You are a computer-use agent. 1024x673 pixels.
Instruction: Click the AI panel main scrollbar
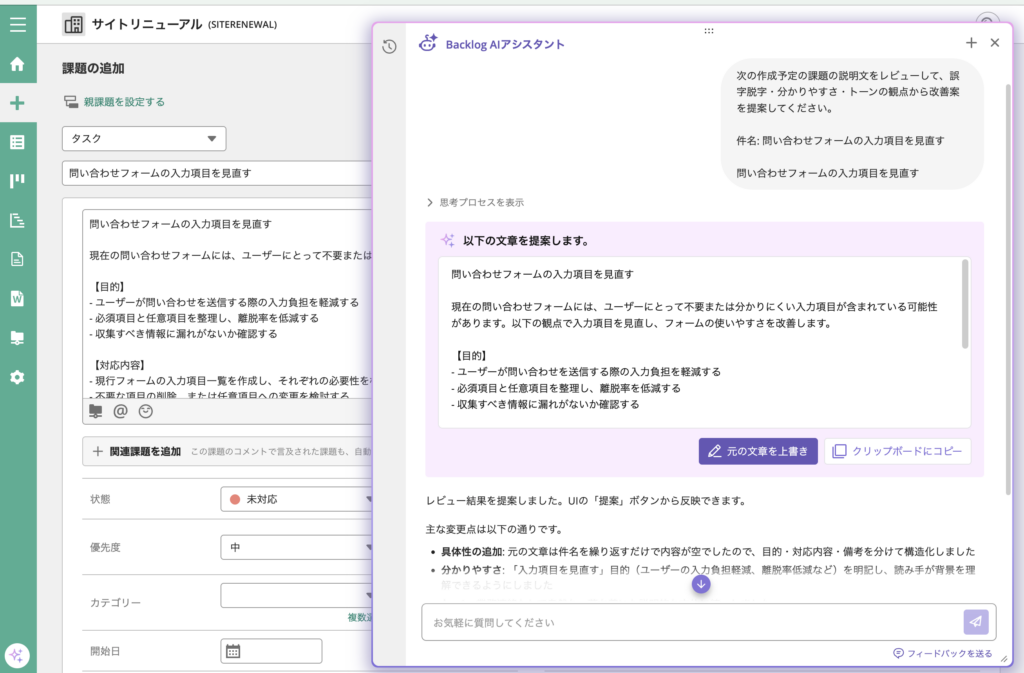tap(1008, 287)
